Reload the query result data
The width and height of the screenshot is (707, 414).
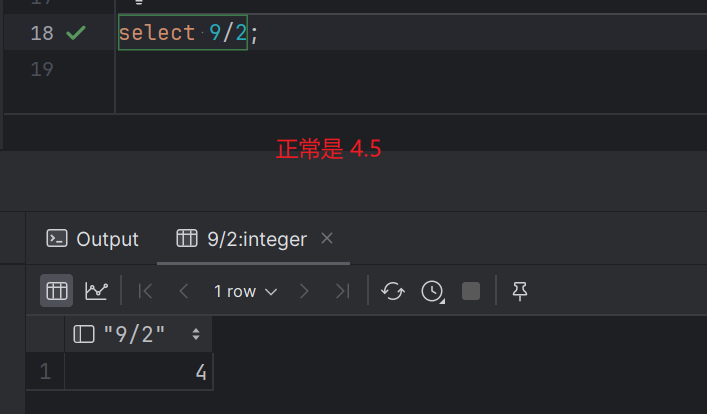pyautogui.click(x=393, y=291)
